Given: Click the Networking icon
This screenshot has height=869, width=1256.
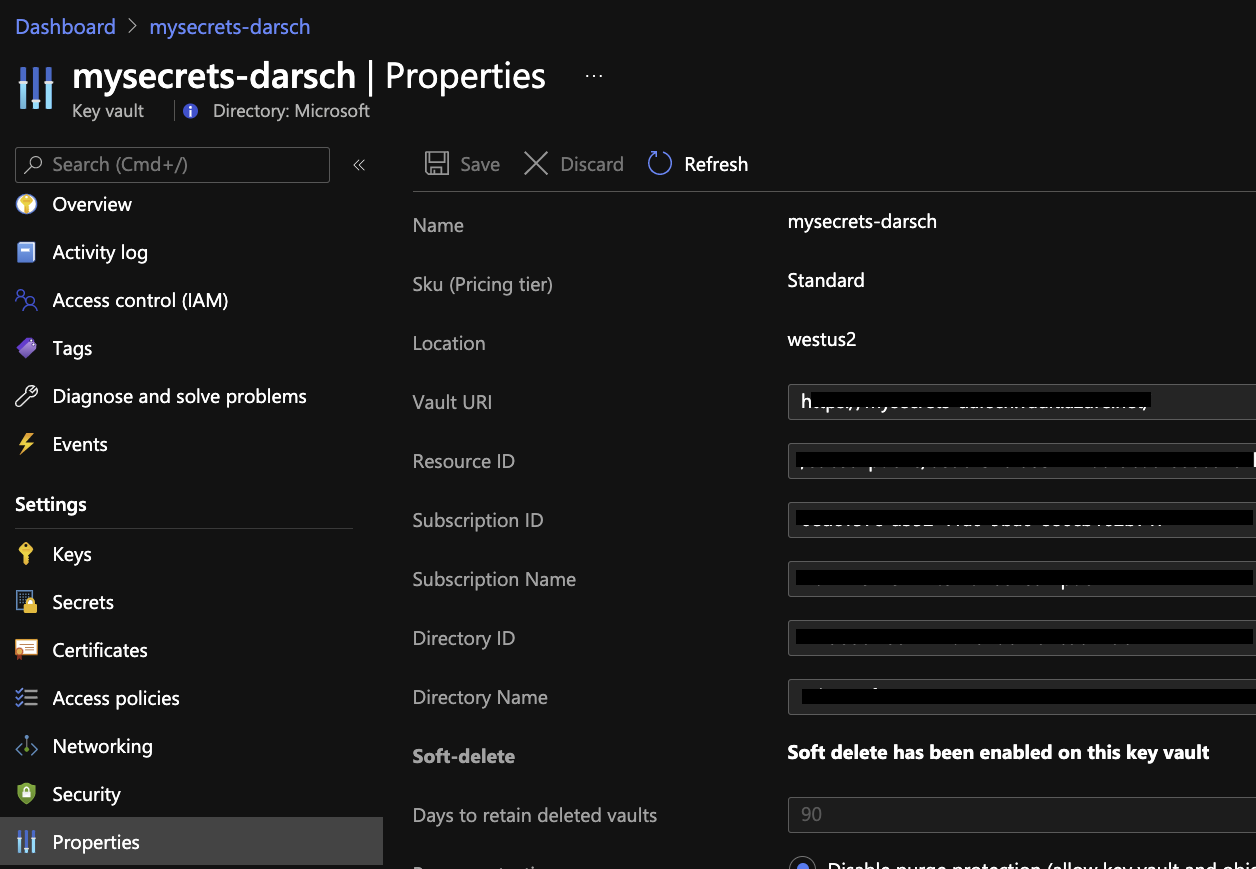Looking at the screenshot, I should 27,746.
